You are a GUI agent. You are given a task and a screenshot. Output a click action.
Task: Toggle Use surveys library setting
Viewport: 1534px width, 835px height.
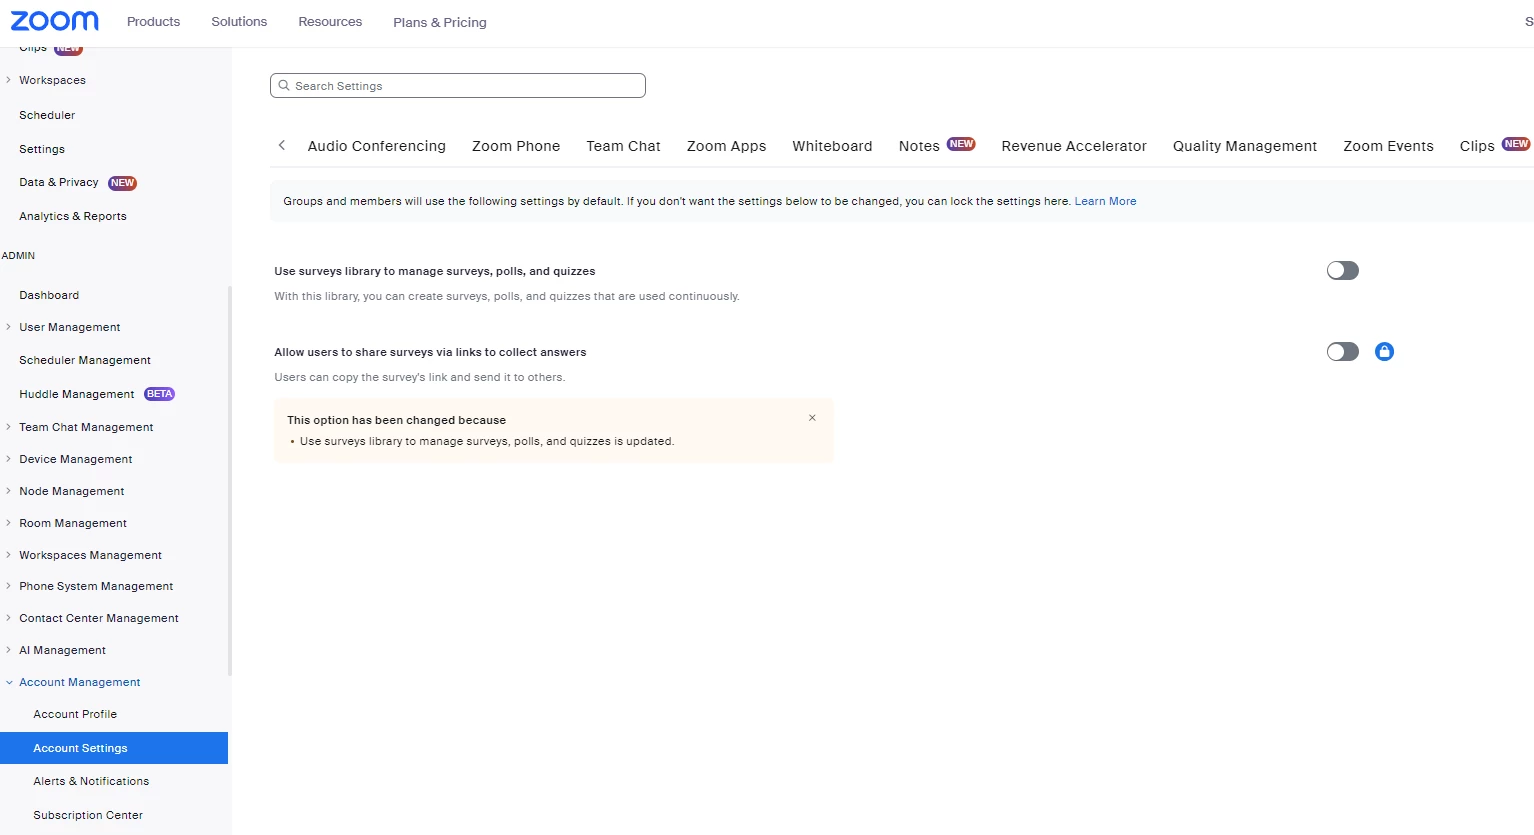click(x=1343, y=270)
